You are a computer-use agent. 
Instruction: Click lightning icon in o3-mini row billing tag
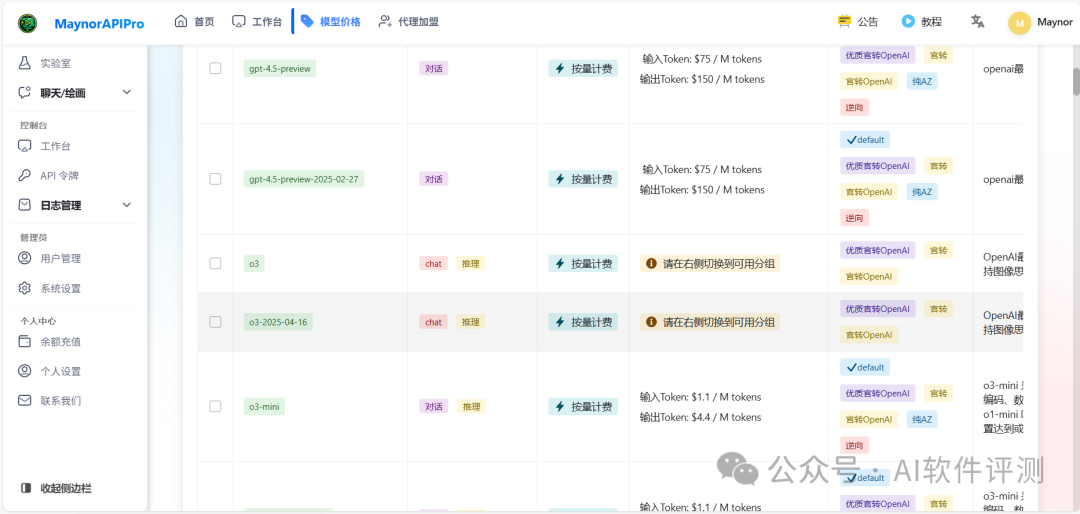coord(560,407)
